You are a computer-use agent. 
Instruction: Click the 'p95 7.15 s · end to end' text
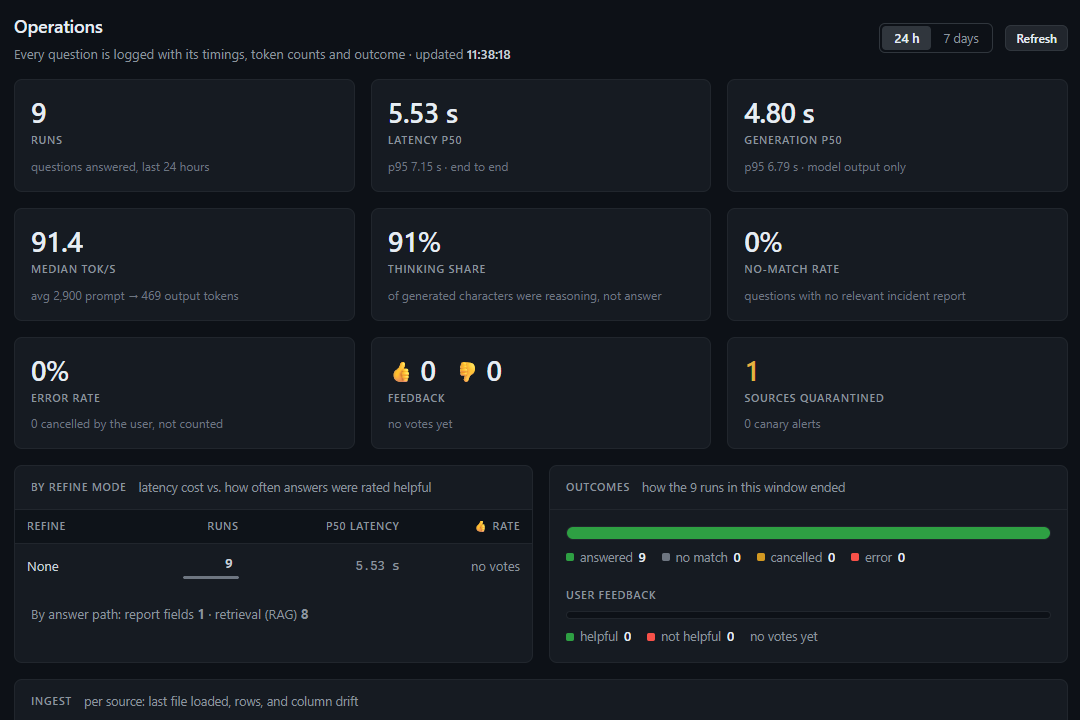point(448,167)
